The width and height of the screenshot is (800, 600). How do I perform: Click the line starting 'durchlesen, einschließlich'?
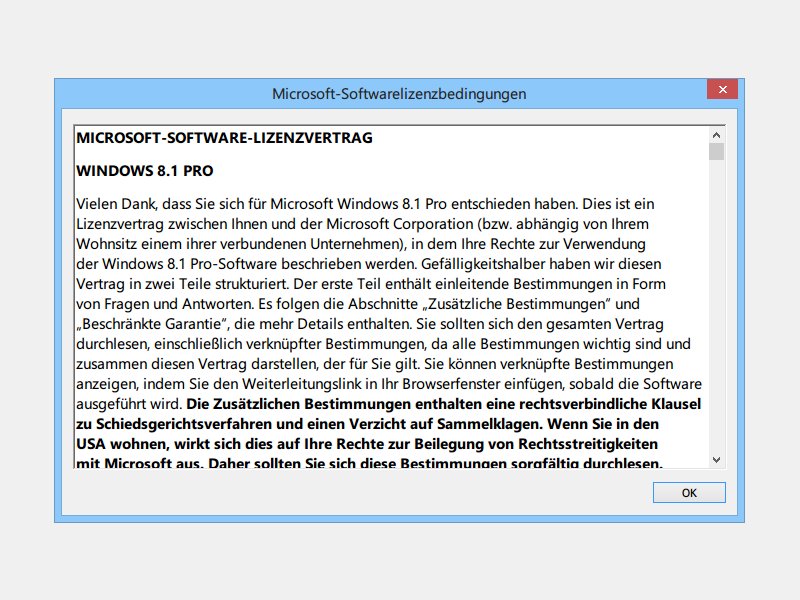(383, 344)
